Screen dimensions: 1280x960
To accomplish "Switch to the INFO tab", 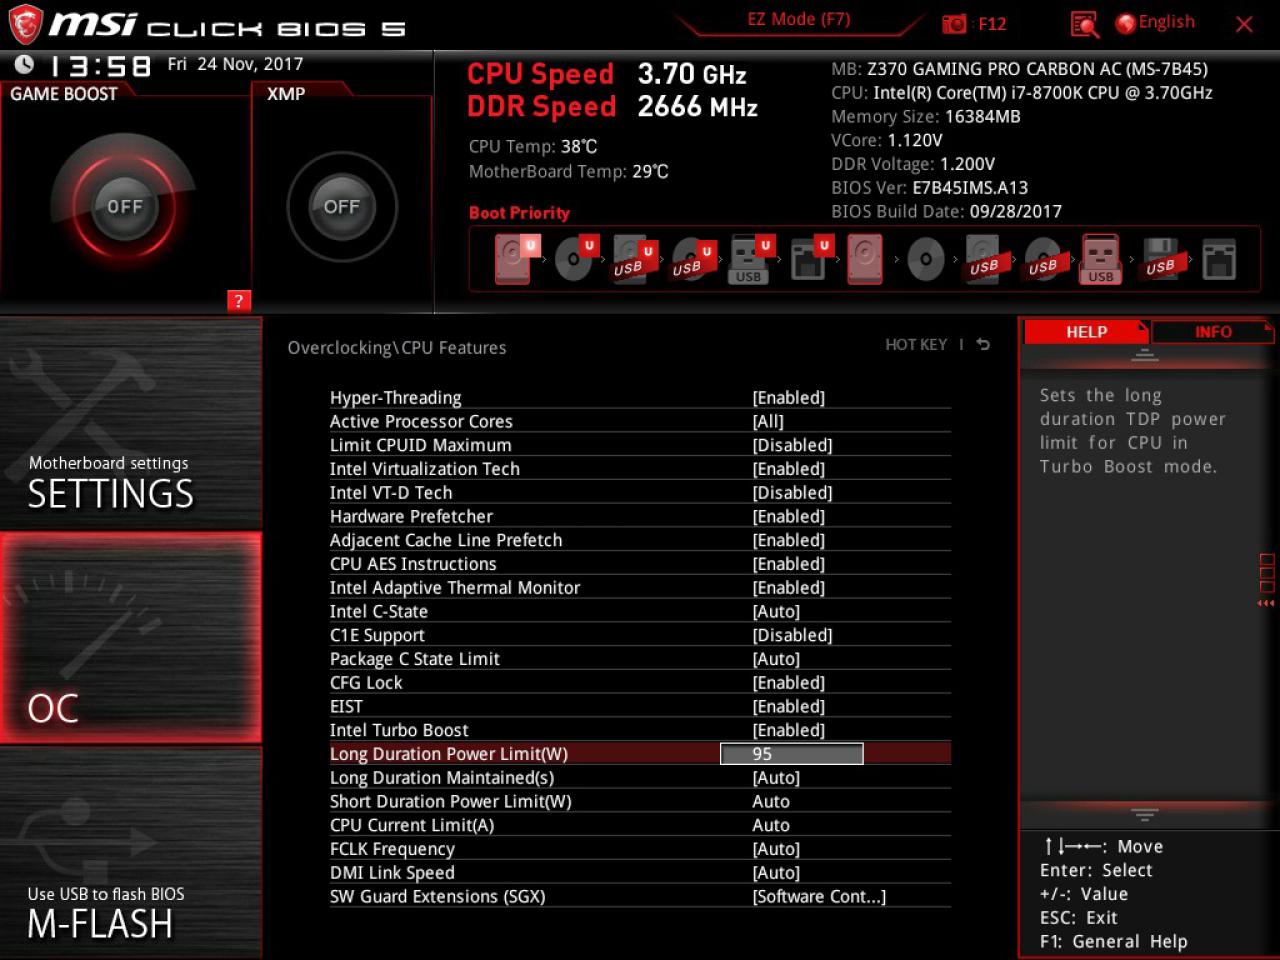I will coord(1213,332).
